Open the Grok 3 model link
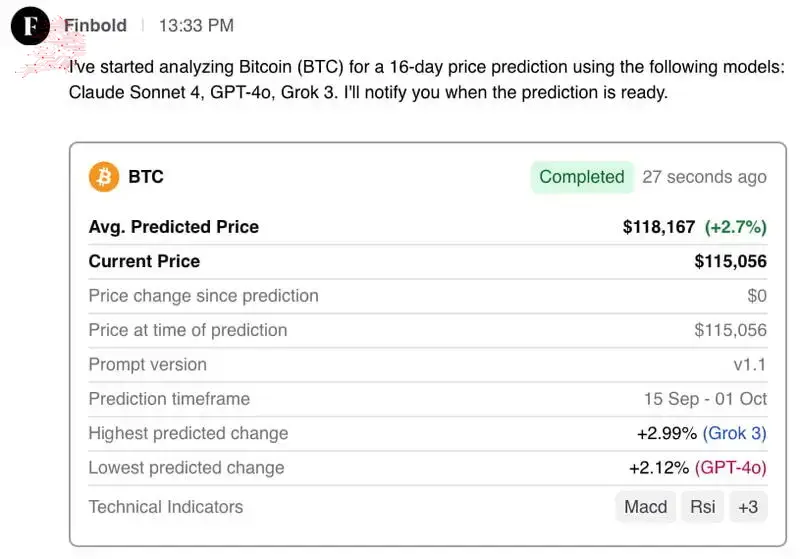Screen dimensions: 800x559 (x=735, y=434)
